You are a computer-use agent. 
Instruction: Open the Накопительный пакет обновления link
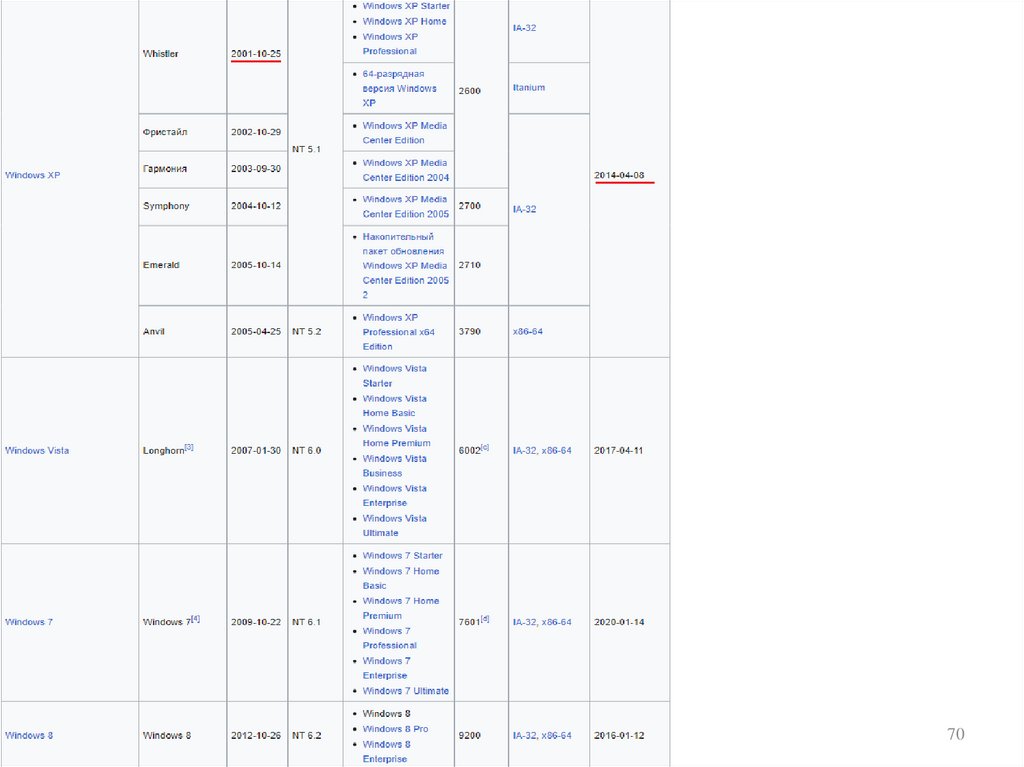tap(406, 265)
